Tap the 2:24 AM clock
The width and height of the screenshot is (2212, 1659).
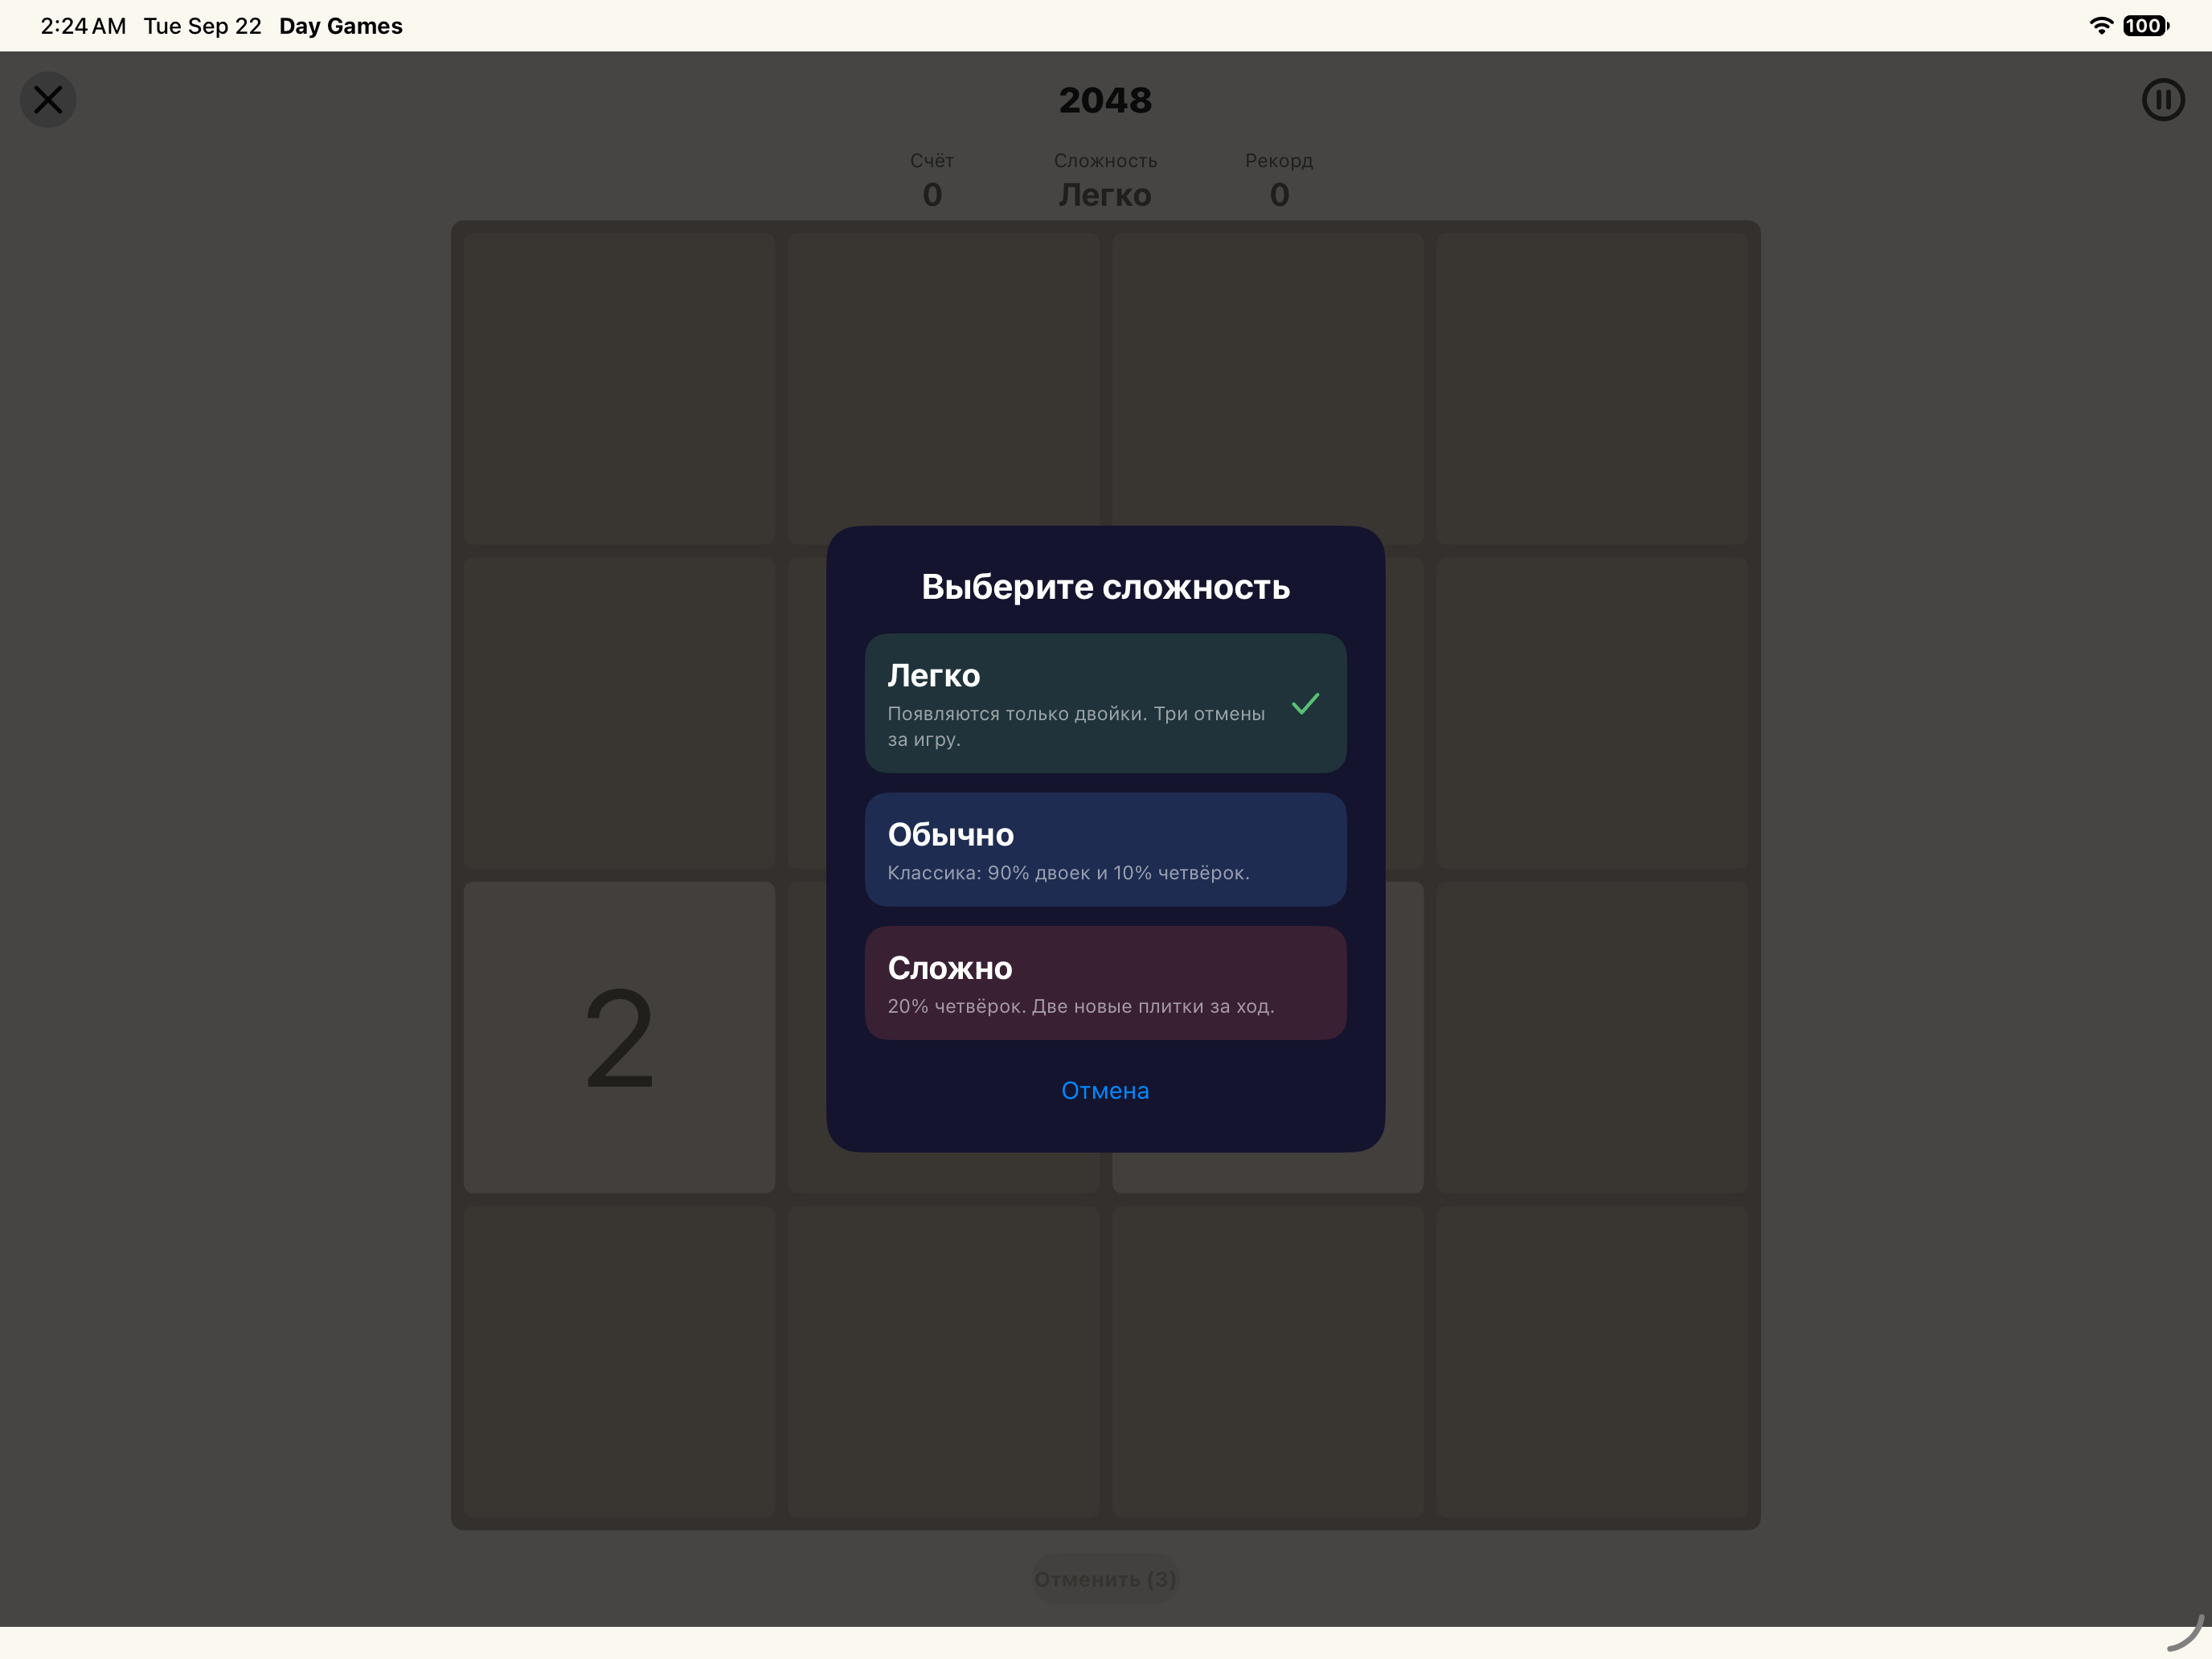tap(83, 26)
